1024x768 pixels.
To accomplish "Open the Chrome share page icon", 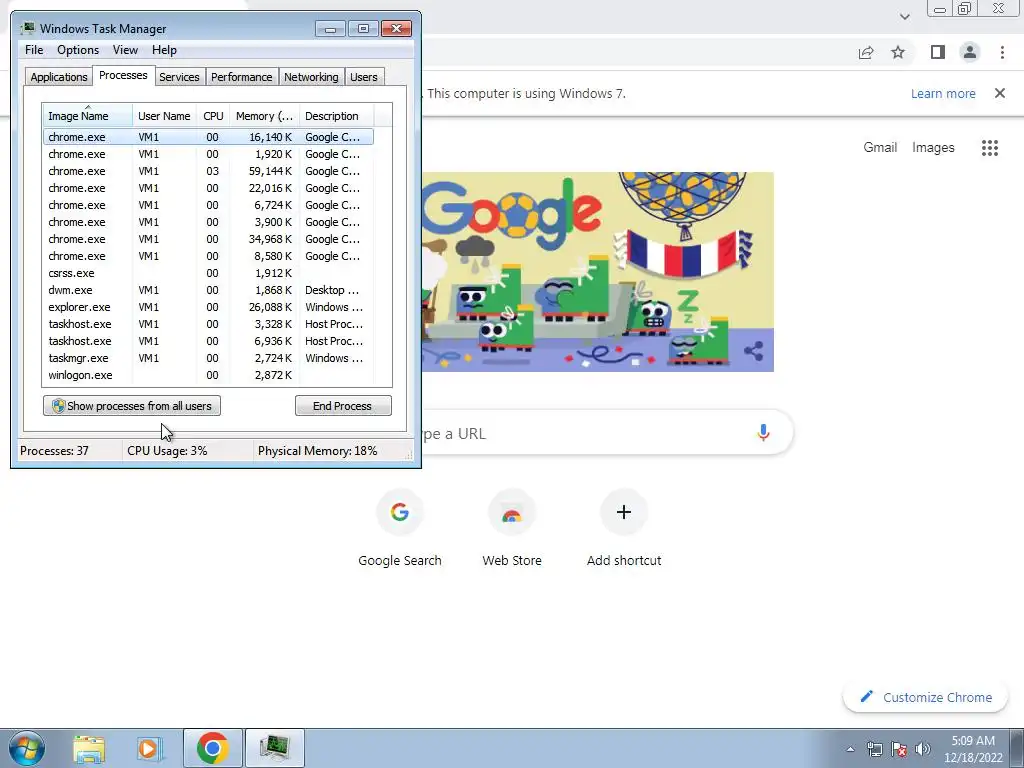I will [866, 52].
